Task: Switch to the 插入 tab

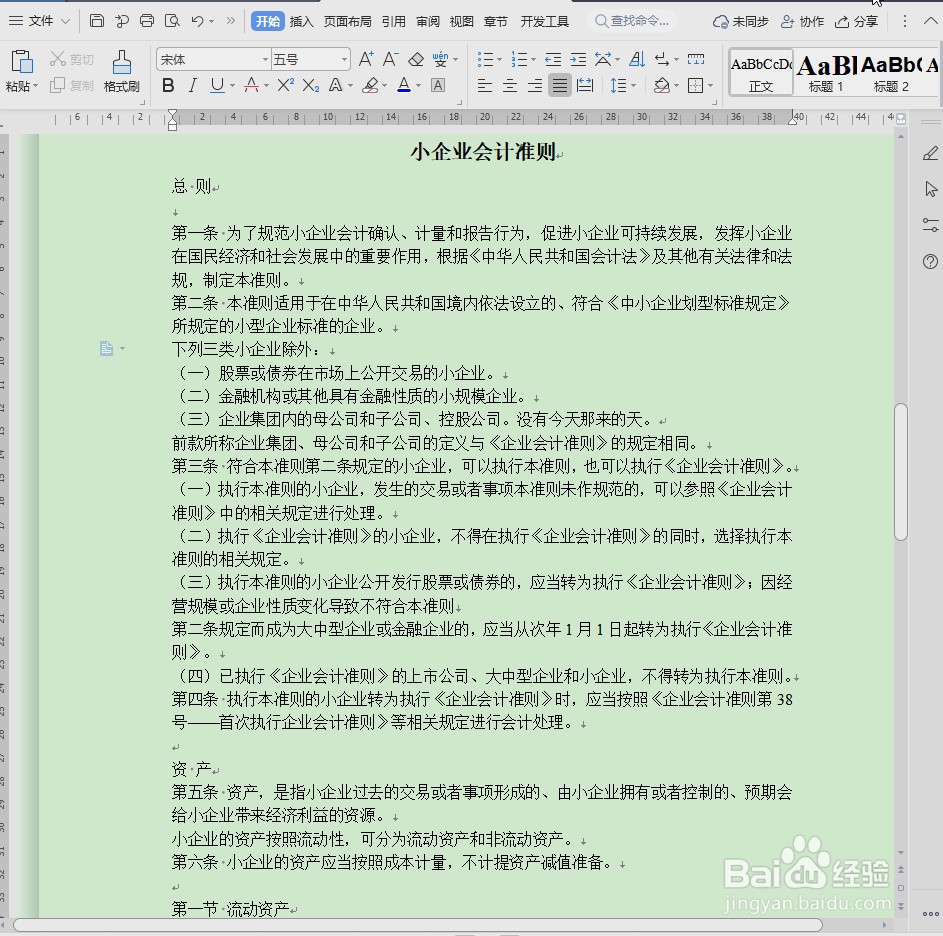Action: pyautogui.click(x=301, y=22)
